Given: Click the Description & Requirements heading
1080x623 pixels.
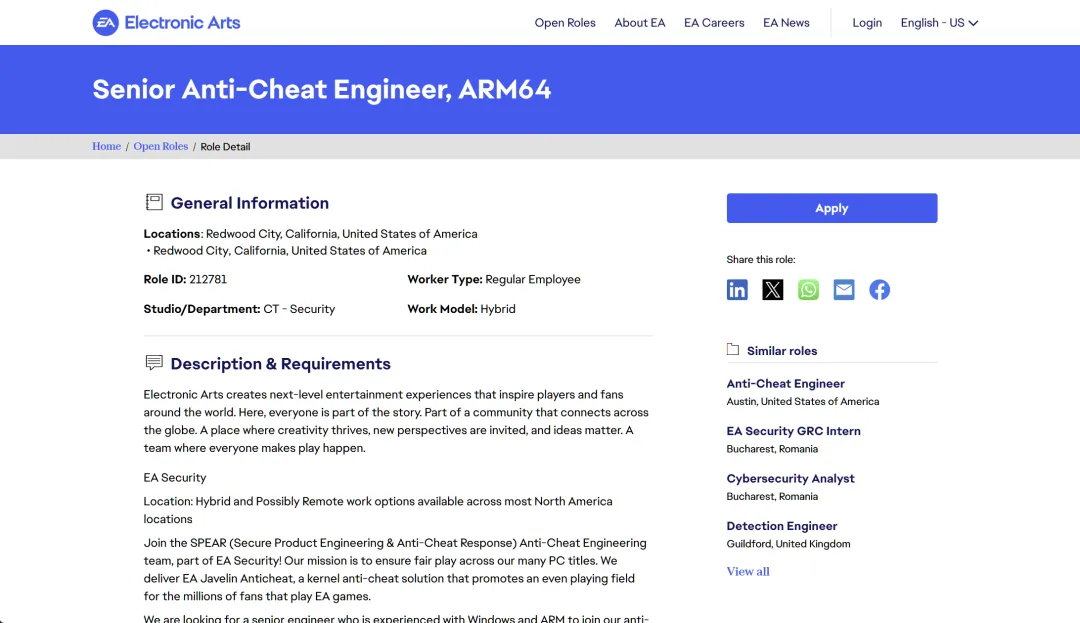Looking at the screenshot, I should 280,363.
